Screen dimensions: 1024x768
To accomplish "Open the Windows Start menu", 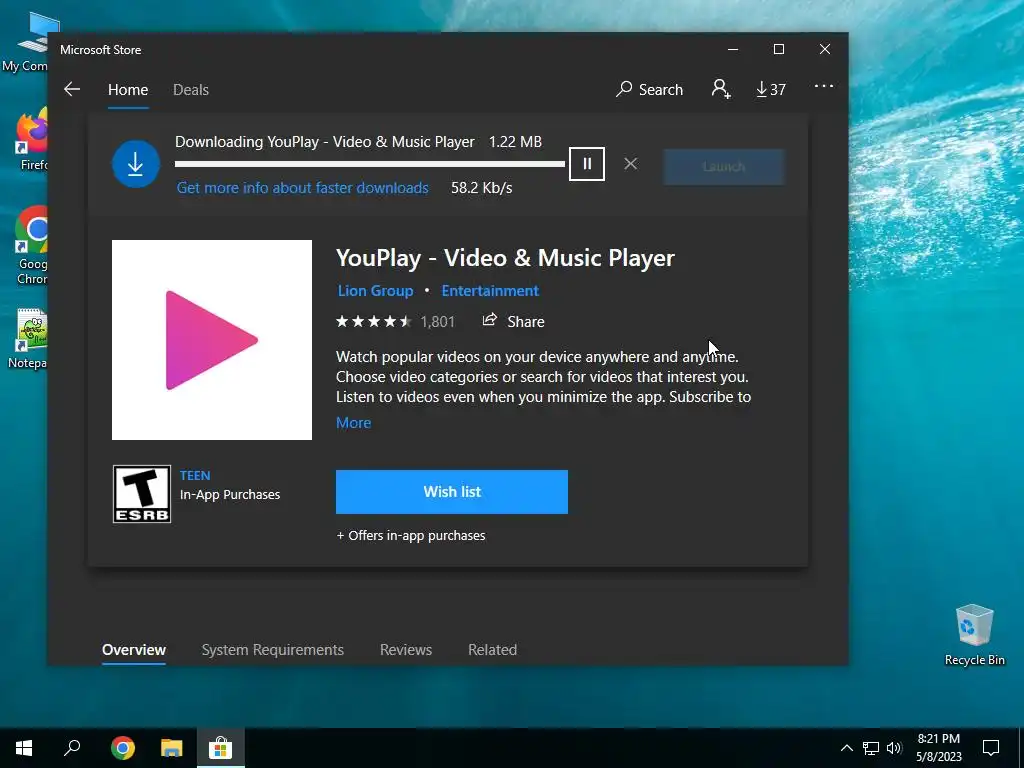I will (24, 748).
